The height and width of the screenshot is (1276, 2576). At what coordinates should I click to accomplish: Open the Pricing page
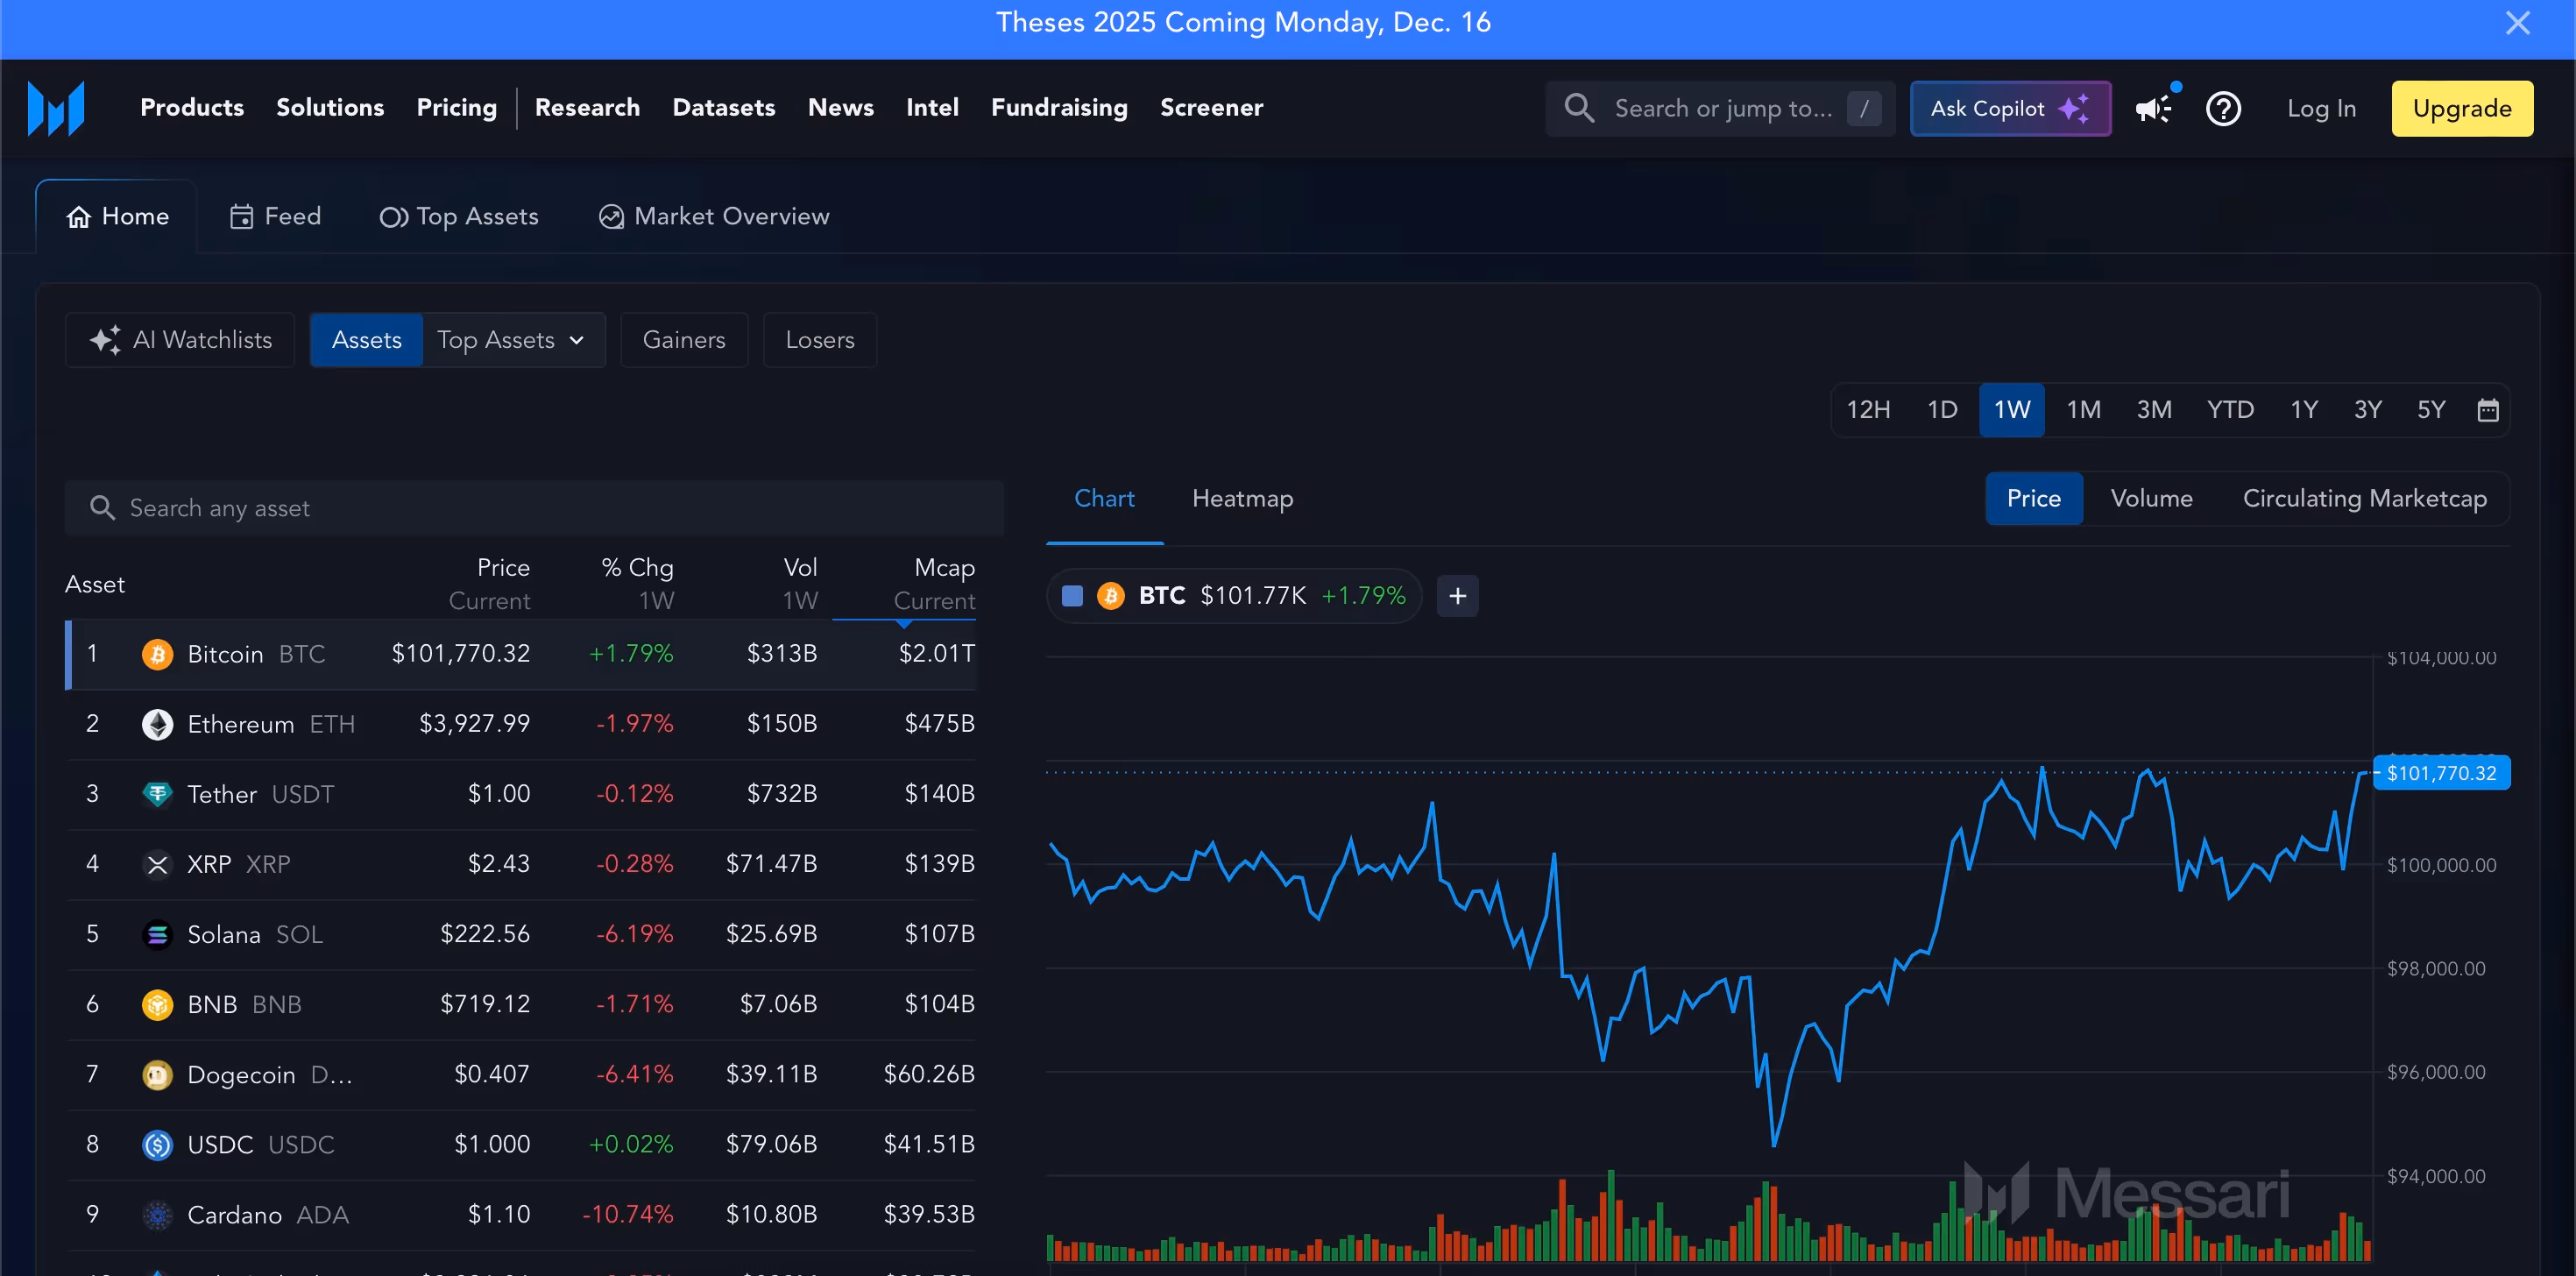click(x=456, y=108)
